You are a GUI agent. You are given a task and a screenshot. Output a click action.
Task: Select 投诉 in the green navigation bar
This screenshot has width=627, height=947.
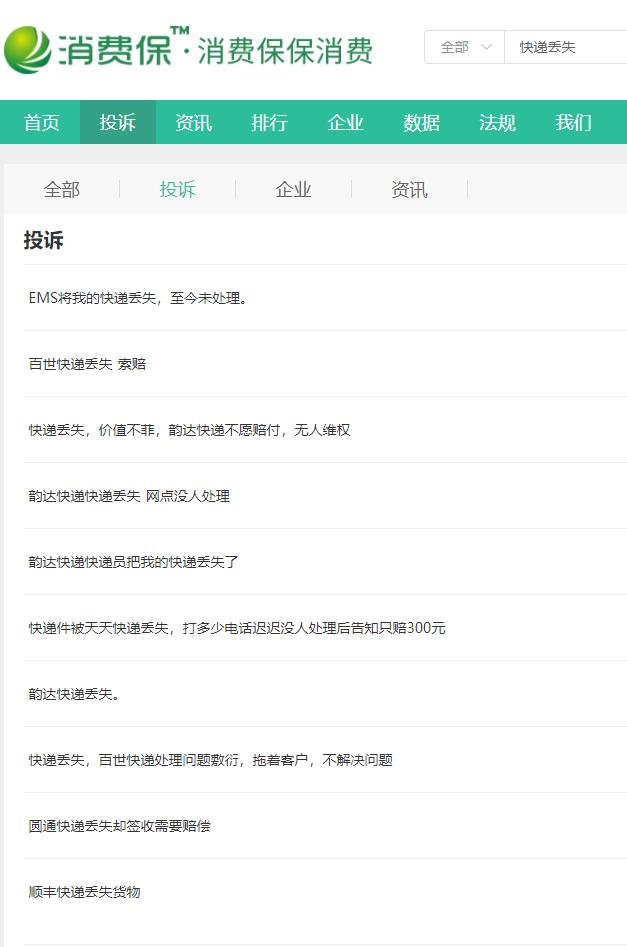click(118, 123)
